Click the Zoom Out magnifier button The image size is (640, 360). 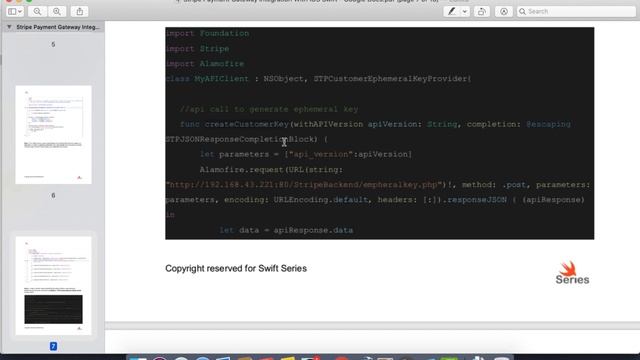(37, 11)
